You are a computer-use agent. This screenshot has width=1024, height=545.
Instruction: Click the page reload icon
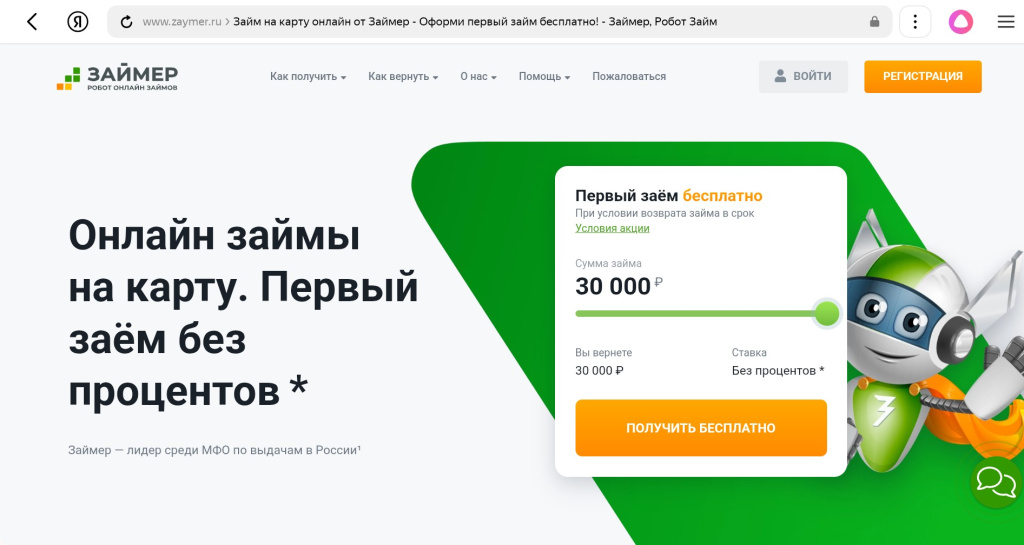[x=127, y=22]
